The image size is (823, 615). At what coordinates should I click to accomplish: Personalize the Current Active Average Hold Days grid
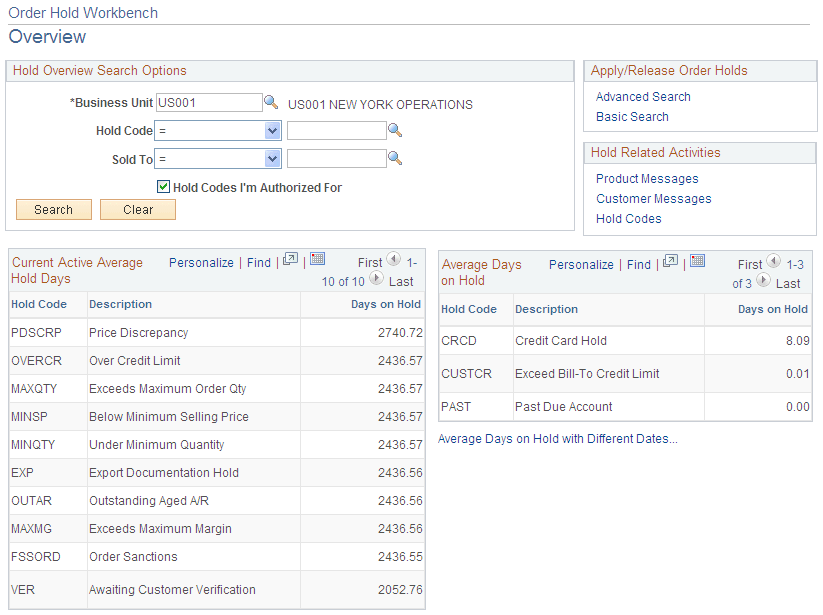click(201, 262)
